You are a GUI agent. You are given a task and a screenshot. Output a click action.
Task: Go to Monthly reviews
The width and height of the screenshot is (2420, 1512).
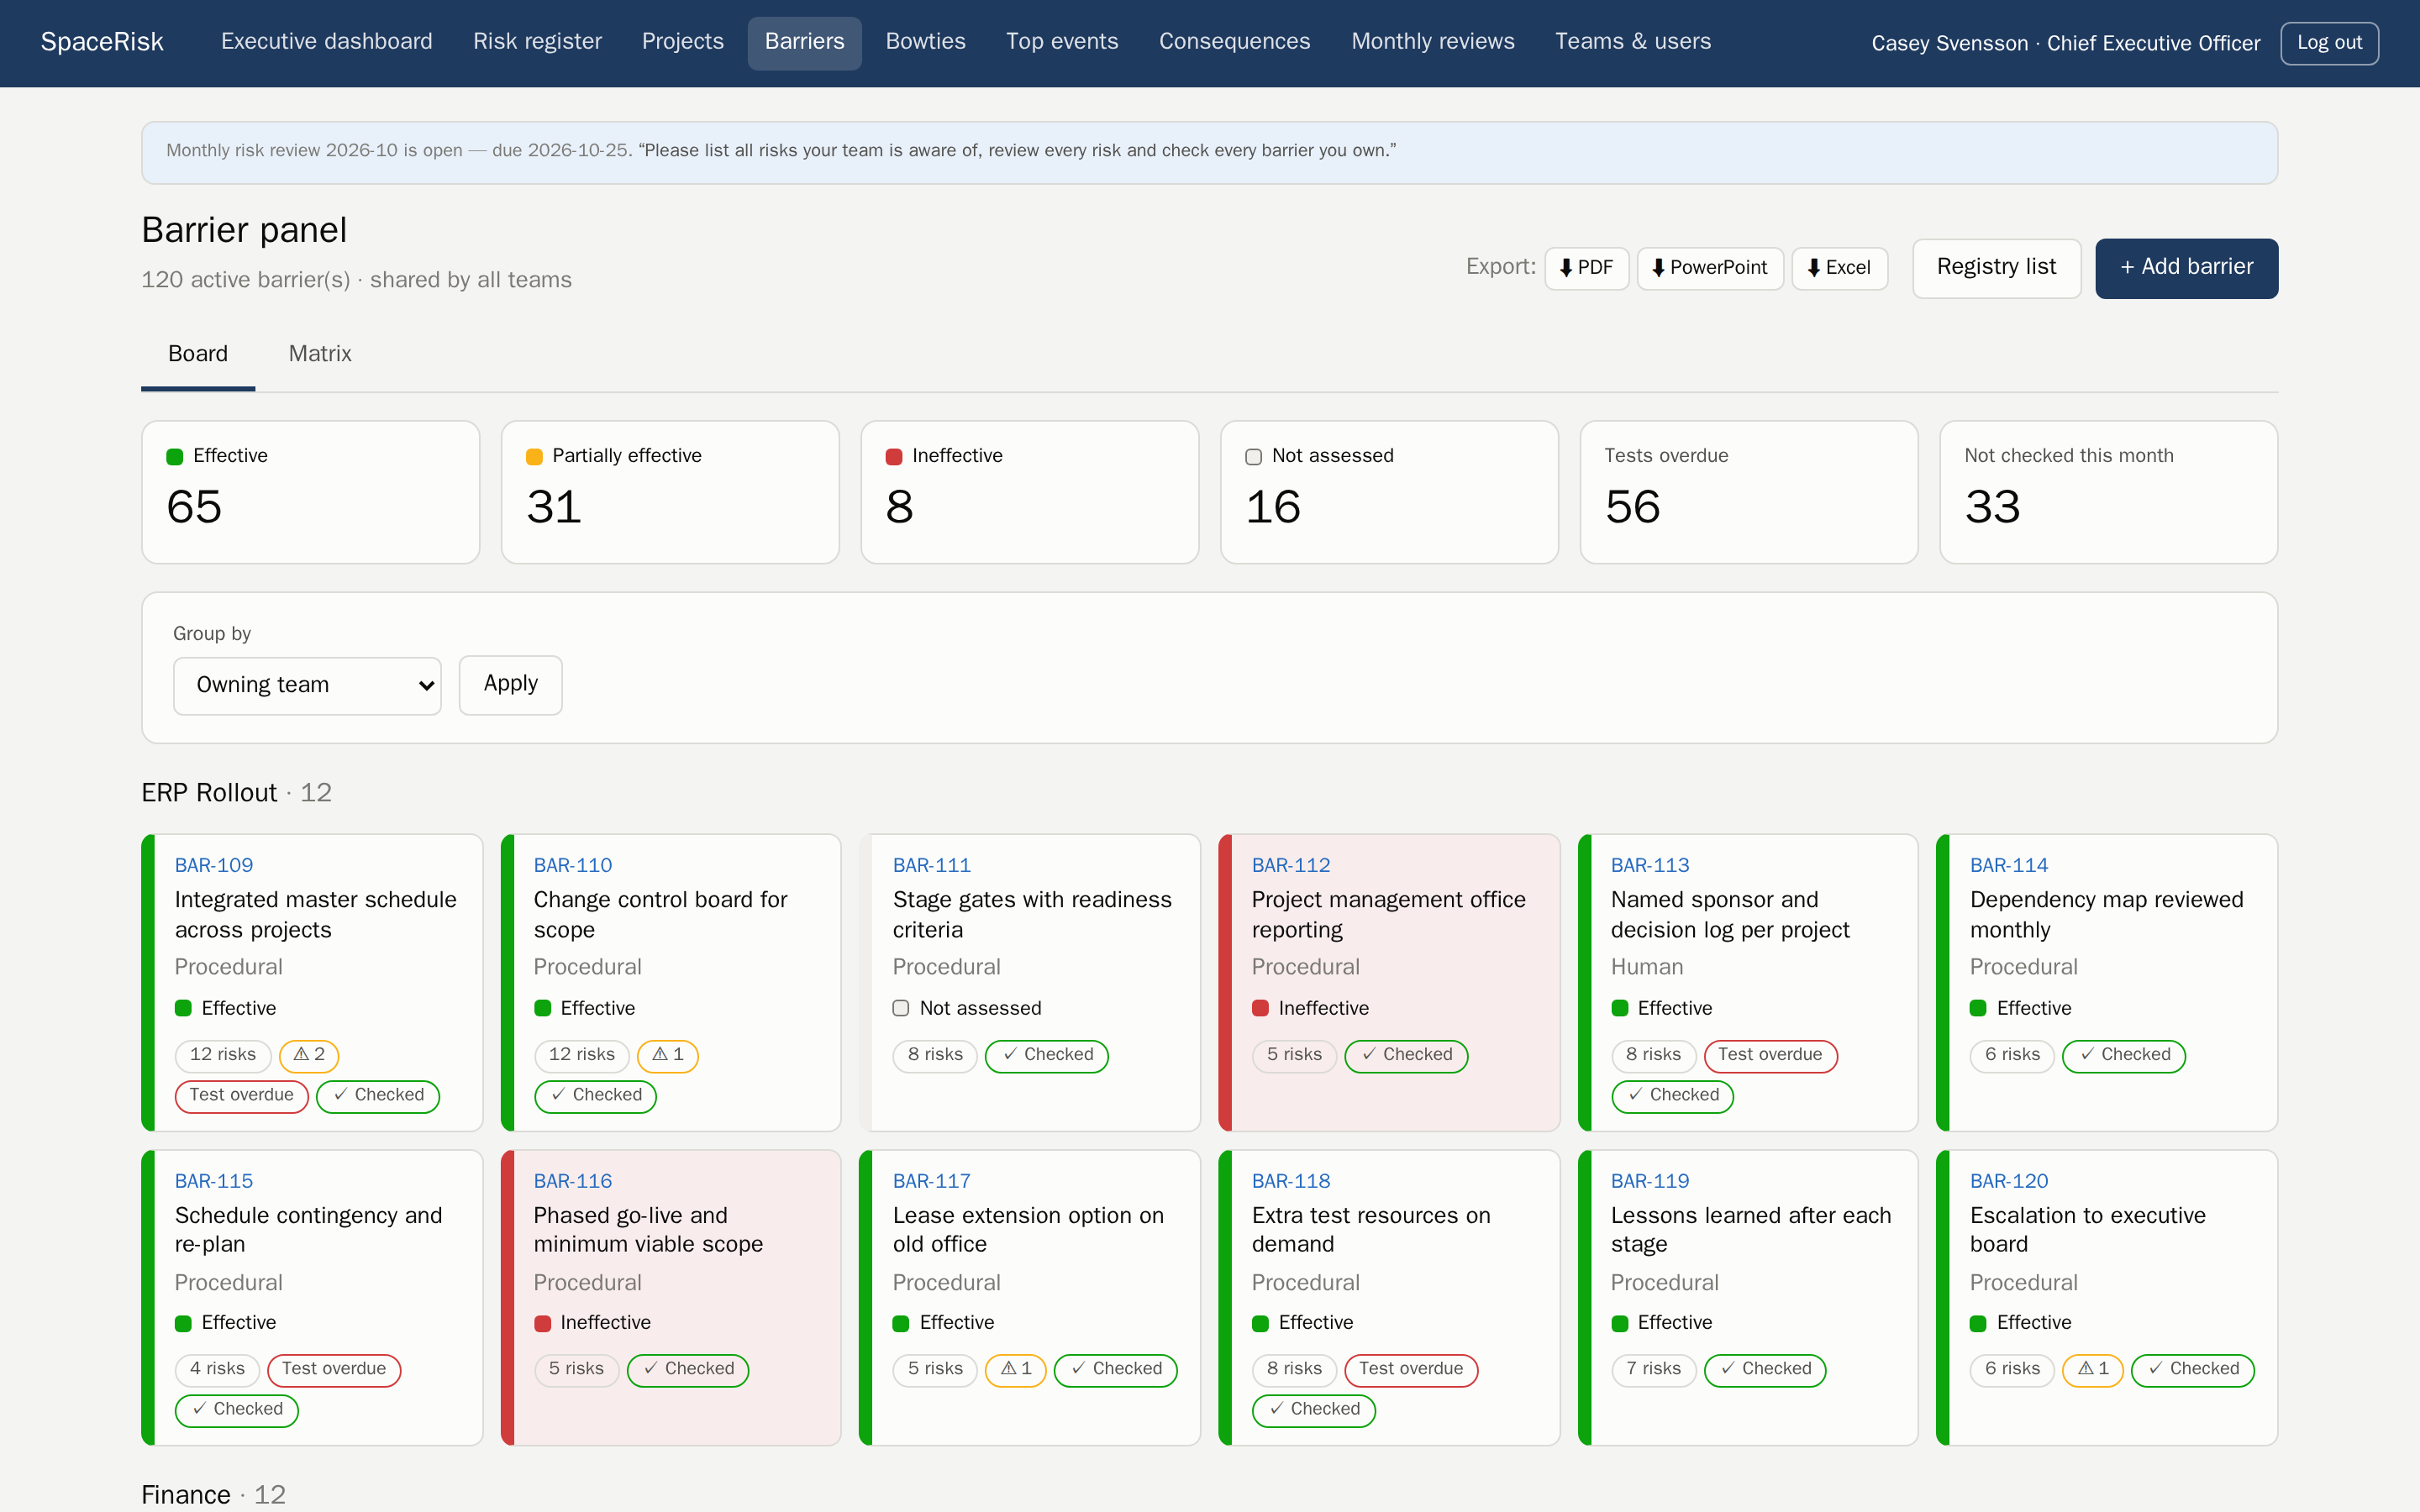click(x=1432, y=42)
